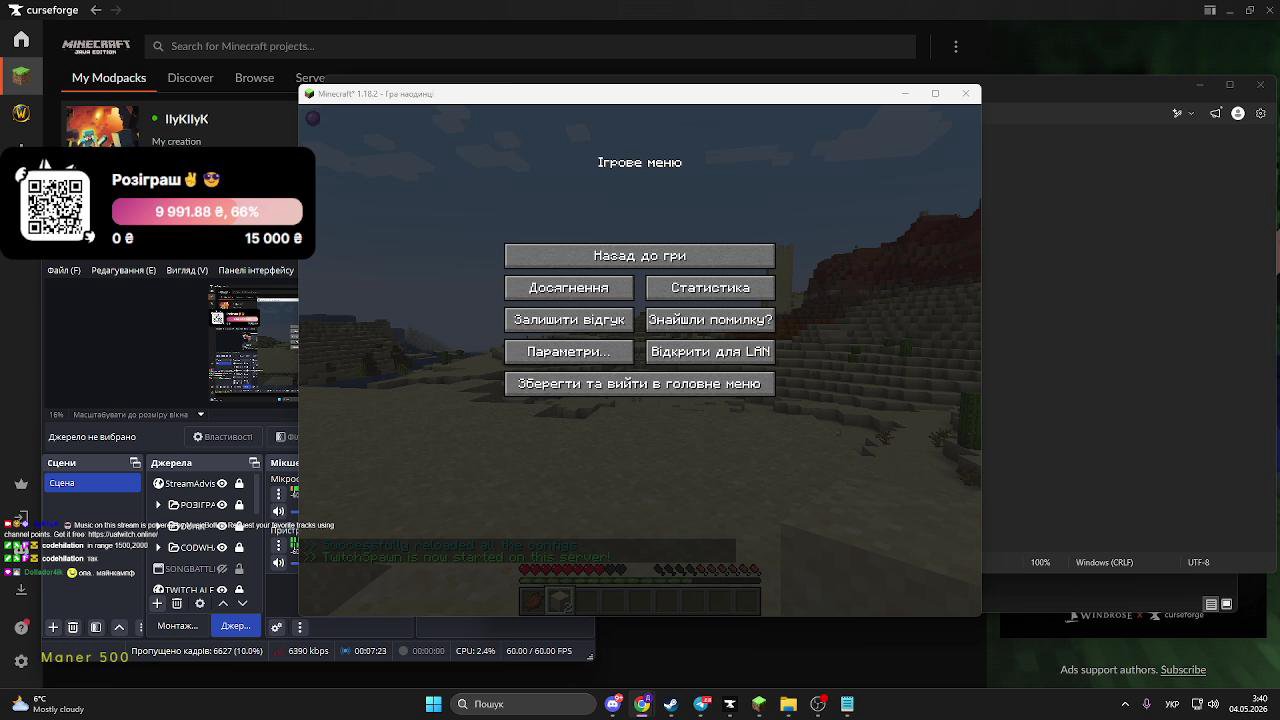
Task: Open OBS Вигляд (V) menu
Action: (187, 271)
